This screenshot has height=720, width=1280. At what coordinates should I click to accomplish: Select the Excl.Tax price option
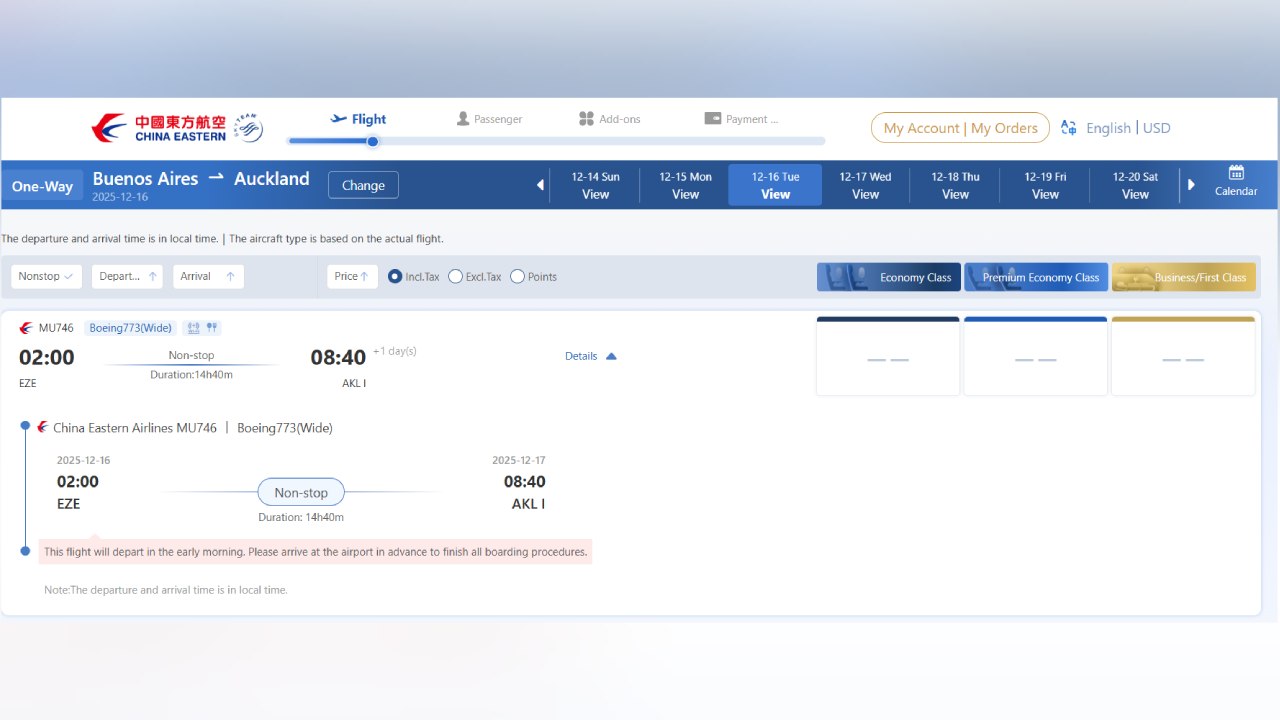click(456, 277)
